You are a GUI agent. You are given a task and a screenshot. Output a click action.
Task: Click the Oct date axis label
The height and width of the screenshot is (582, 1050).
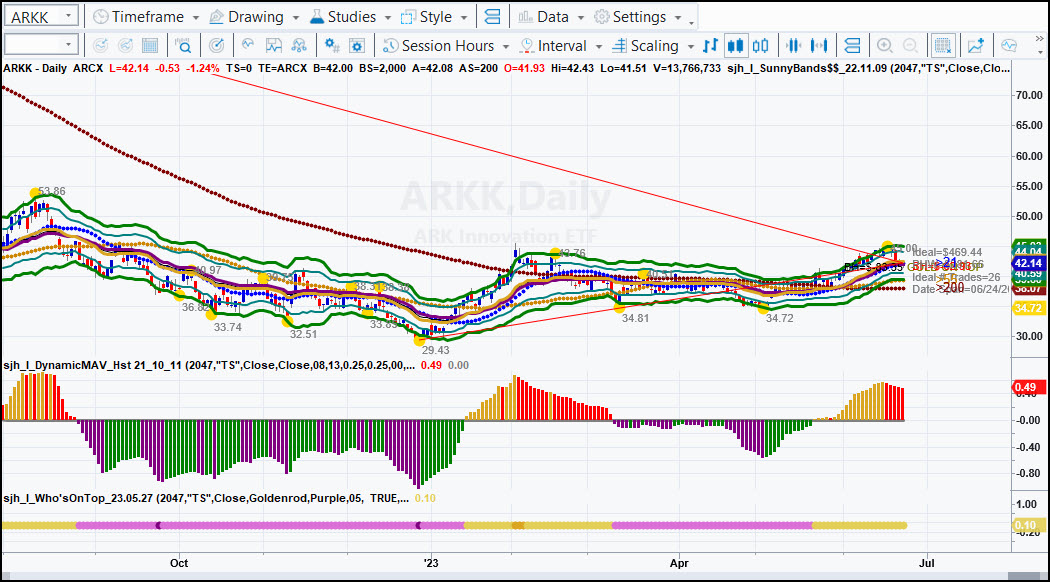click(179, 563)
